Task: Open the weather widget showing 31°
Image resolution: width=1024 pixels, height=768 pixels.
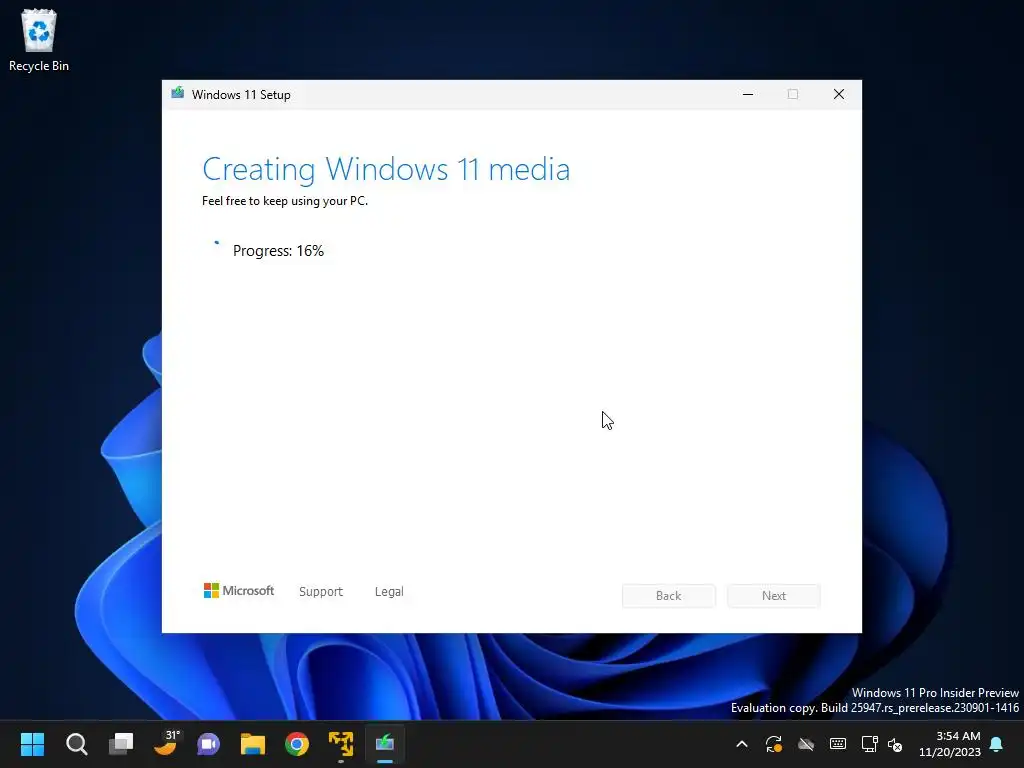Action: tap(165, 744)
